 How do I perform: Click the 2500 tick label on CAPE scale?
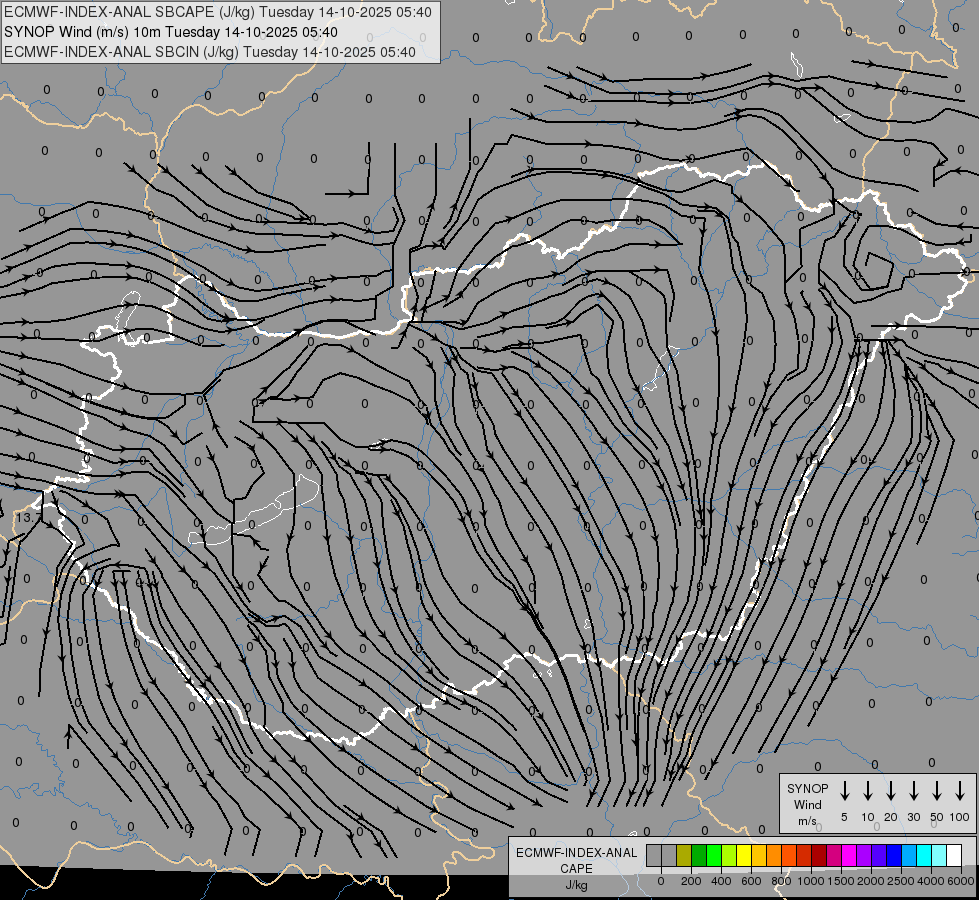point(901,881)
